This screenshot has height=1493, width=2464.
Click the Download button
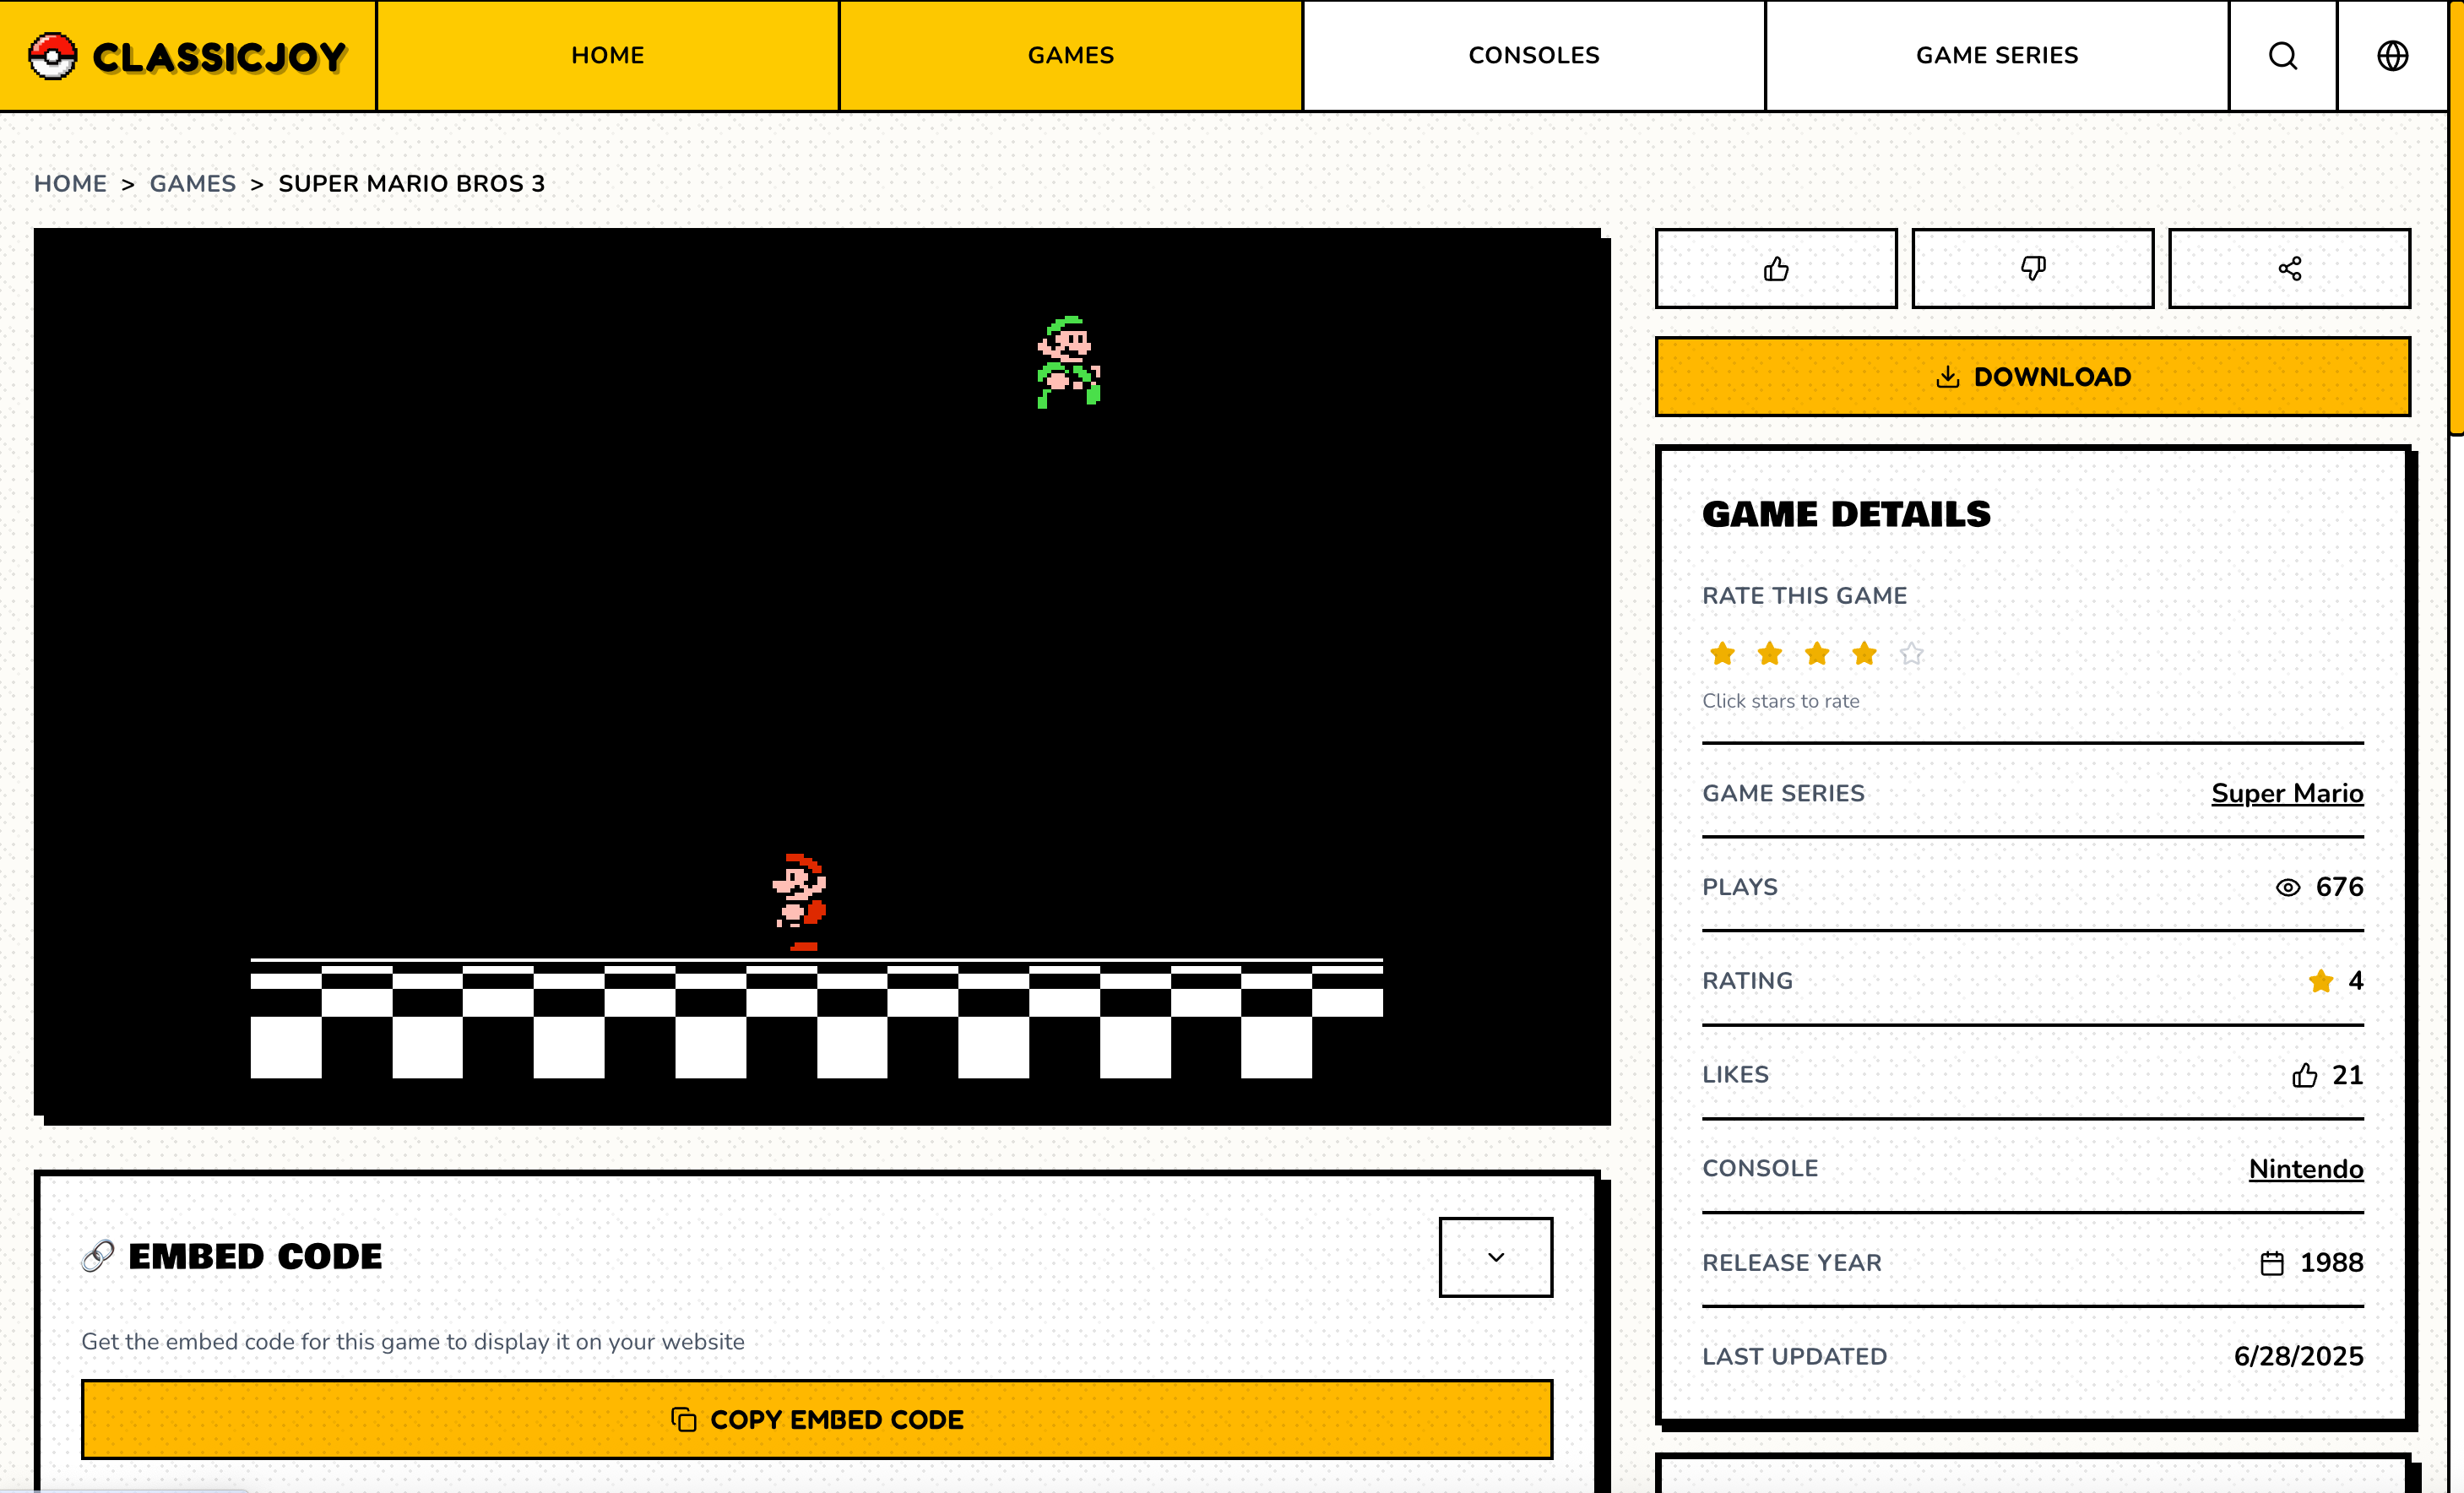pyautogui.click(x=2032, y=377)
